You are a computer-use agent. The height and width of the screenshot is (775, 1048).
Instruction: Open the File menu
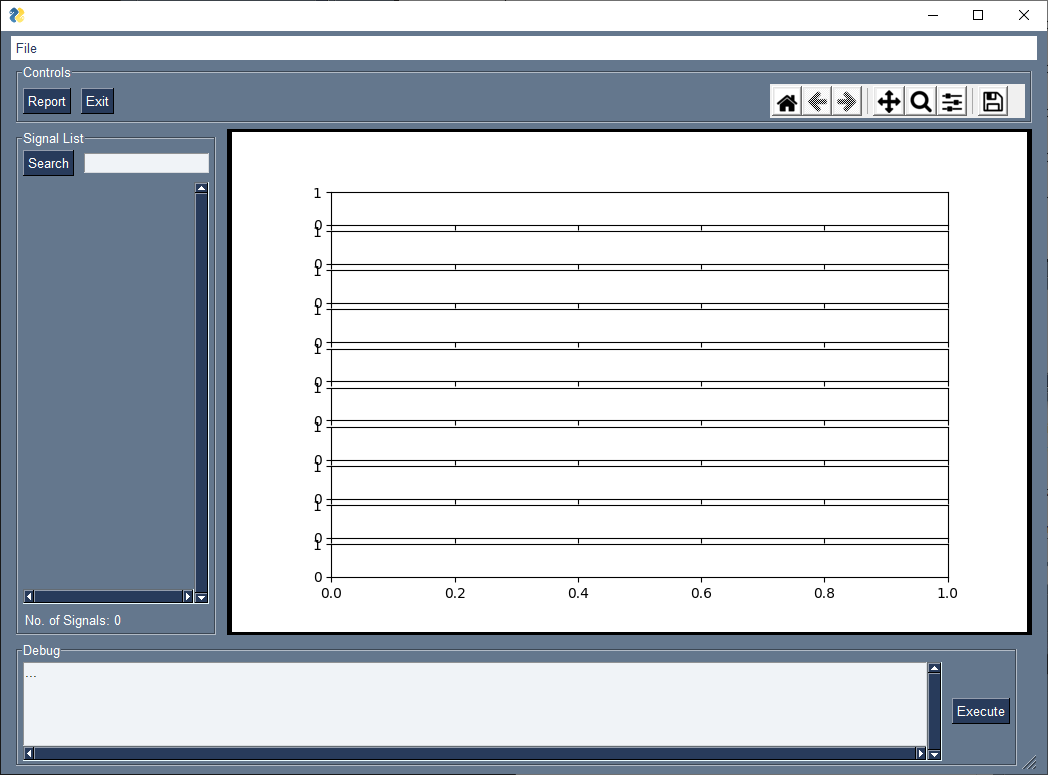click(25, 48)
